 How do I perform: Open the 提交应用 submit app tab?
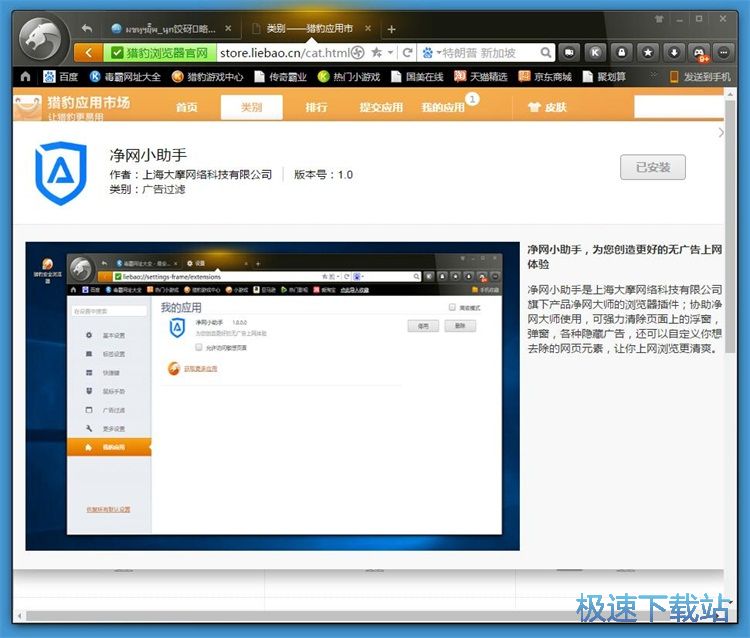pos(381,107)
